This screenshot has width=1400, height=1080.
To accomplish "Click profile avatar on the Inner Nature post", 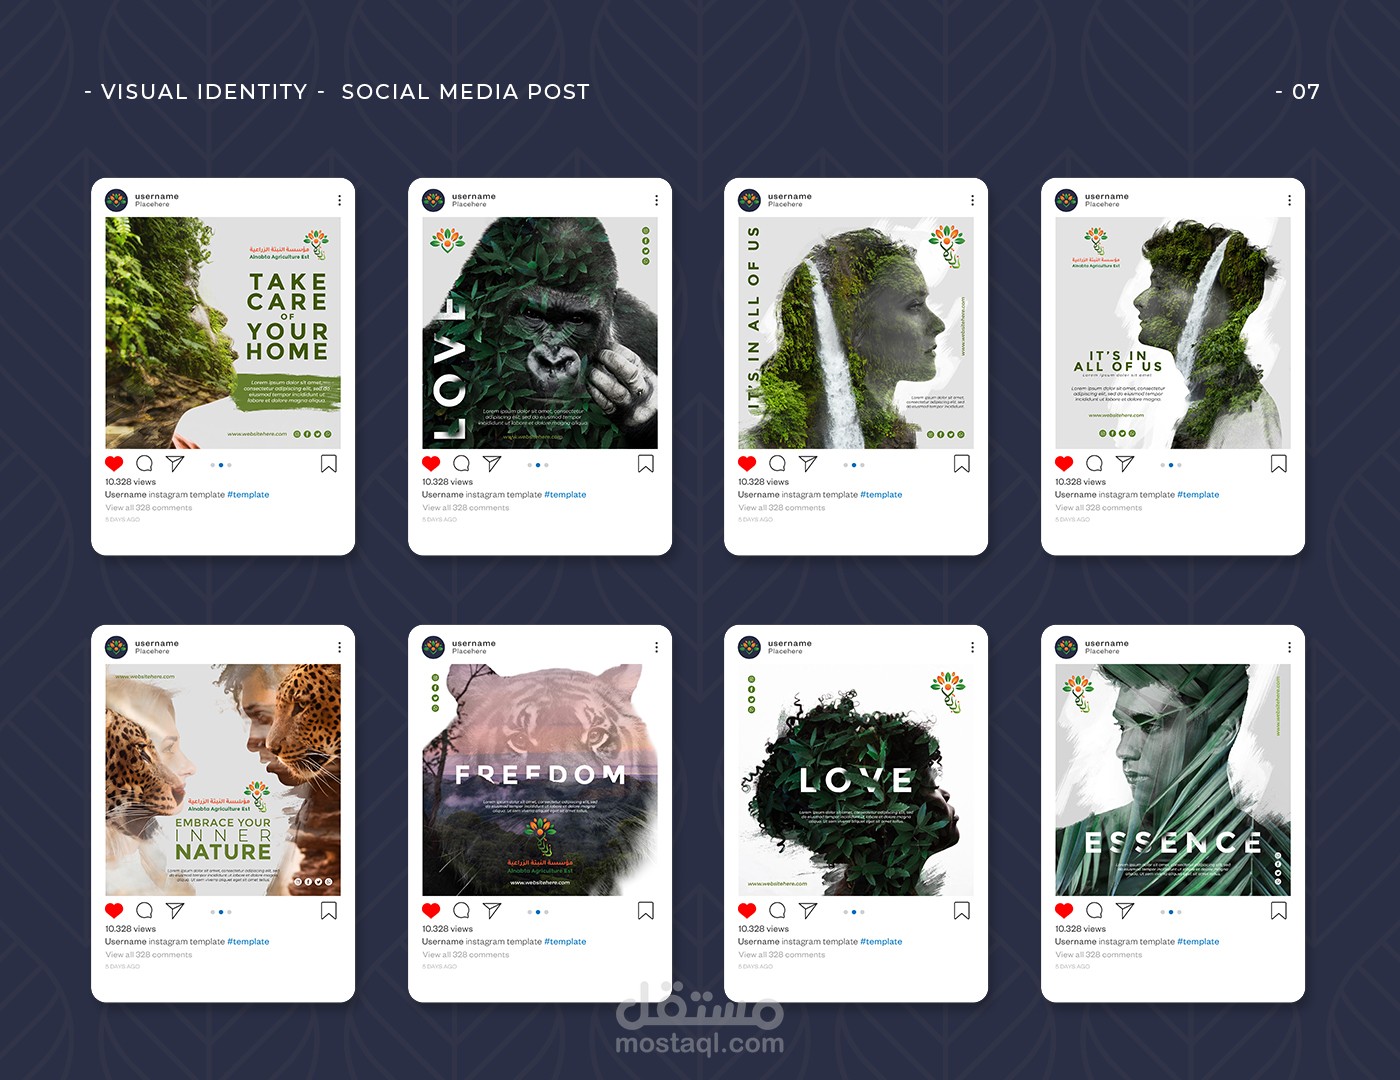I will pyautogui.click(x=117, y=647).
